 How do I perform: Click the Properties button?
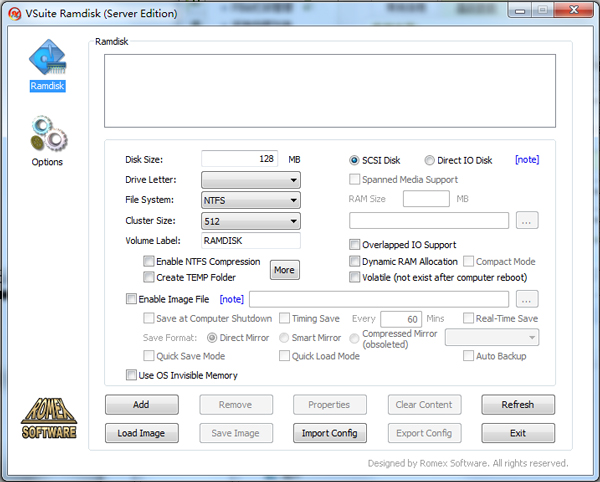pos(330,405)
